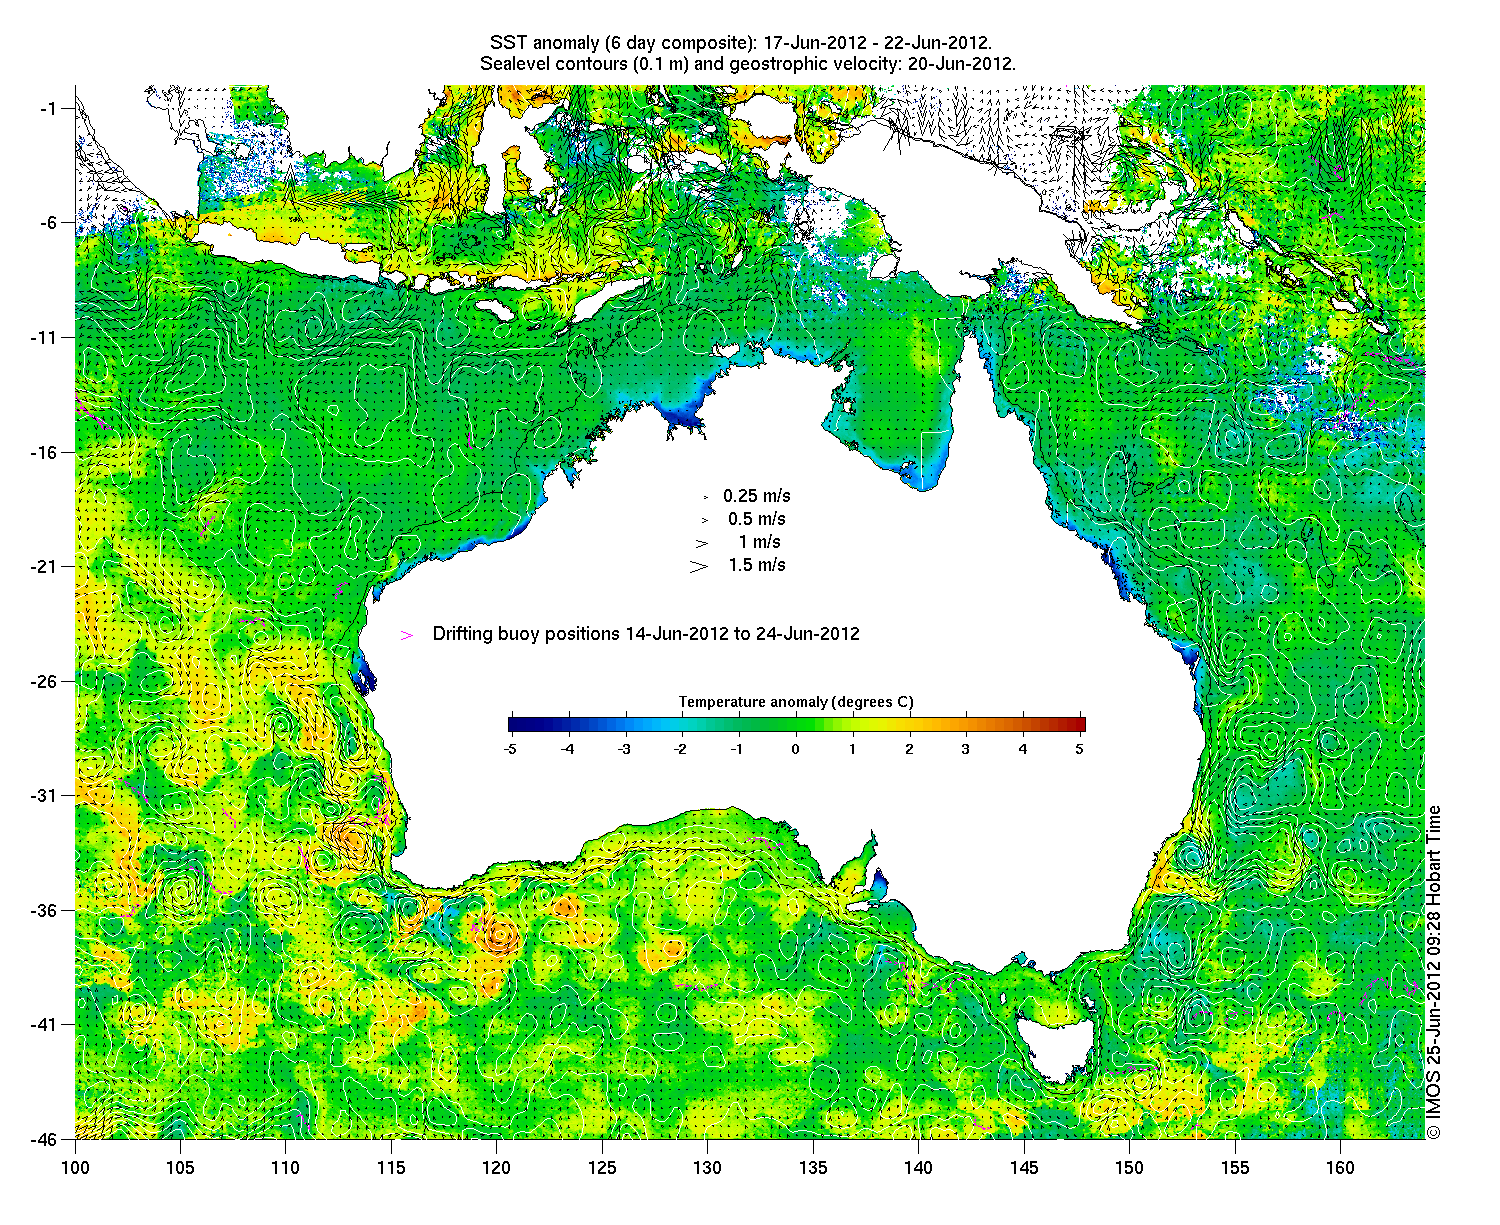Click longitude axis label 120

coord(497,1168)
